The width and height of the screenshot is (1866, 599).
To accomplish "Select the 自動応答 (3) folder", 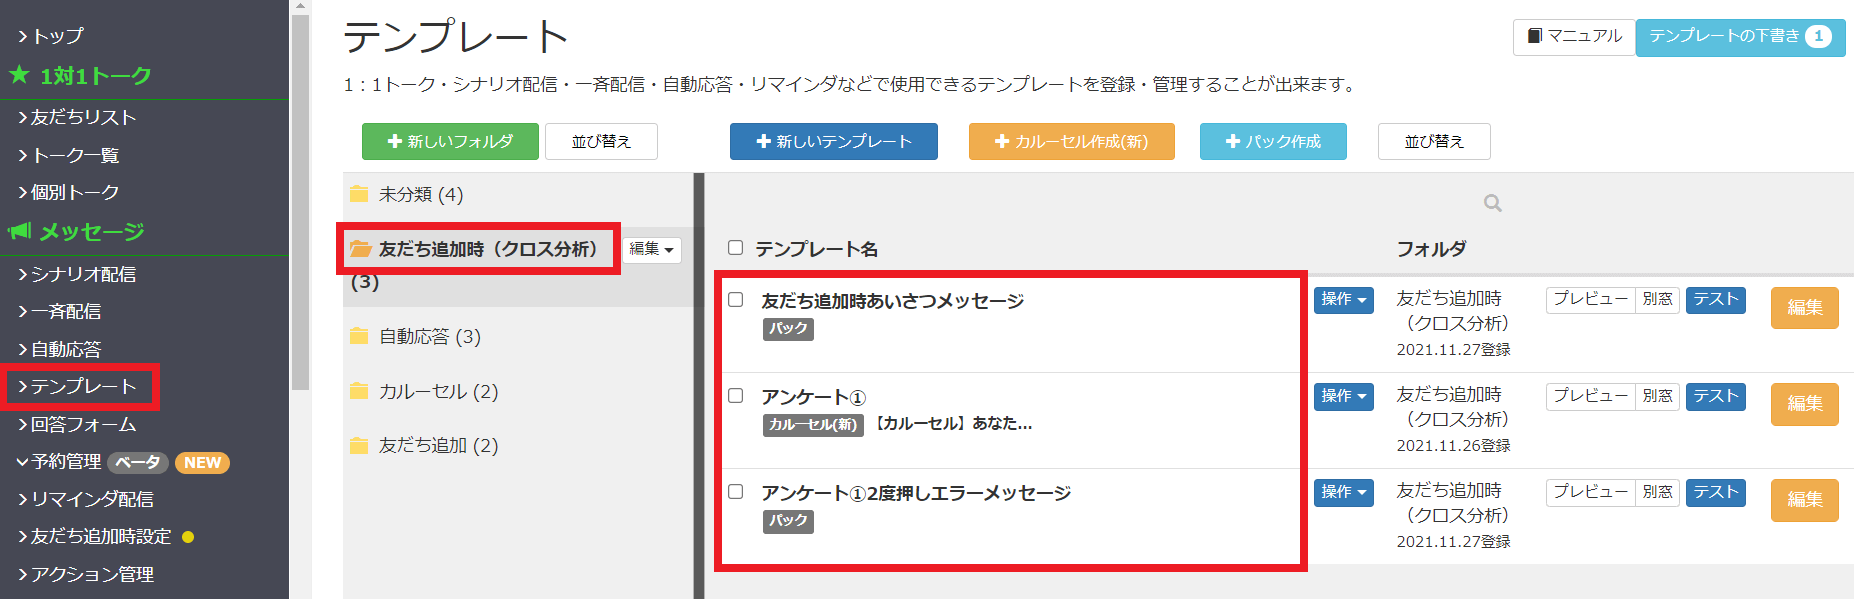I will 429,337.
